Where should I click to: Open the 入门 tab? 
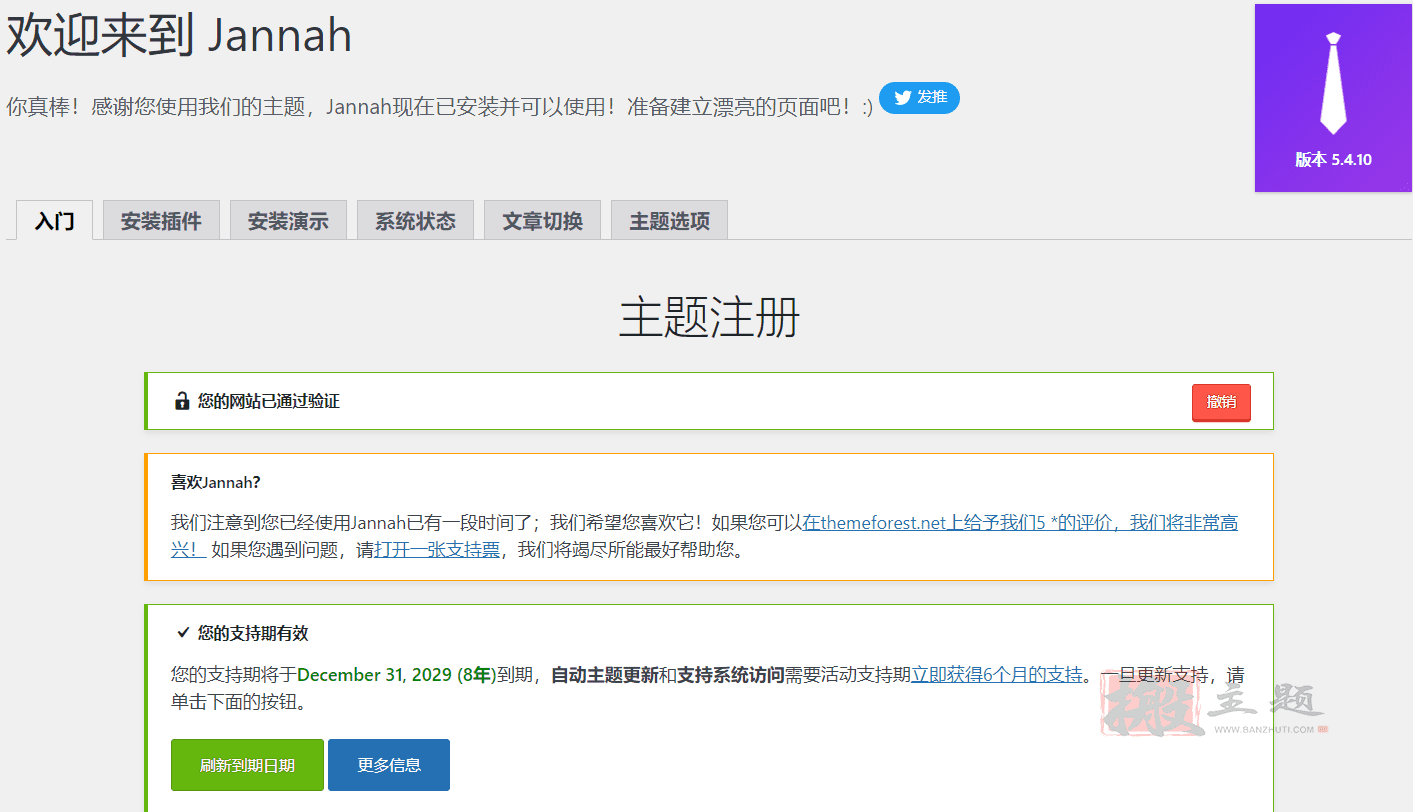point(55,221)
